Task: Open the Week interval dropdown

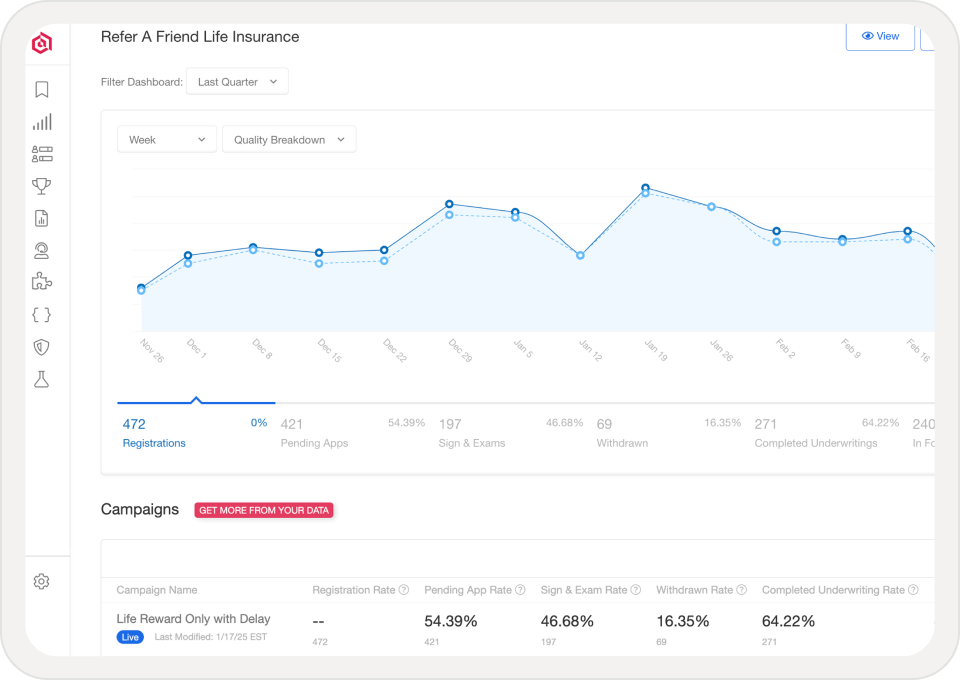Action: tap(167, 140)
